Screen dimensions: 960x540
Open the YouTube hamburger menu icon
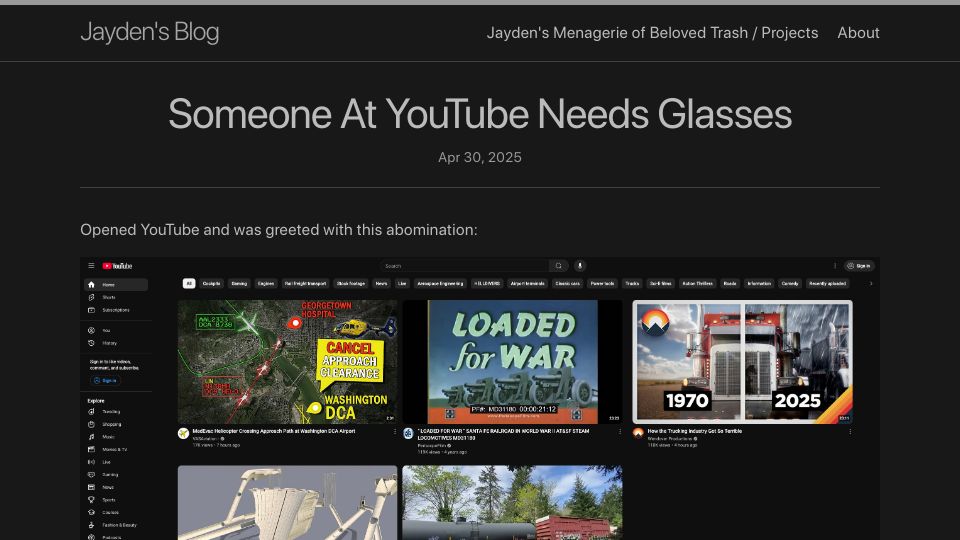click(91, 266)
